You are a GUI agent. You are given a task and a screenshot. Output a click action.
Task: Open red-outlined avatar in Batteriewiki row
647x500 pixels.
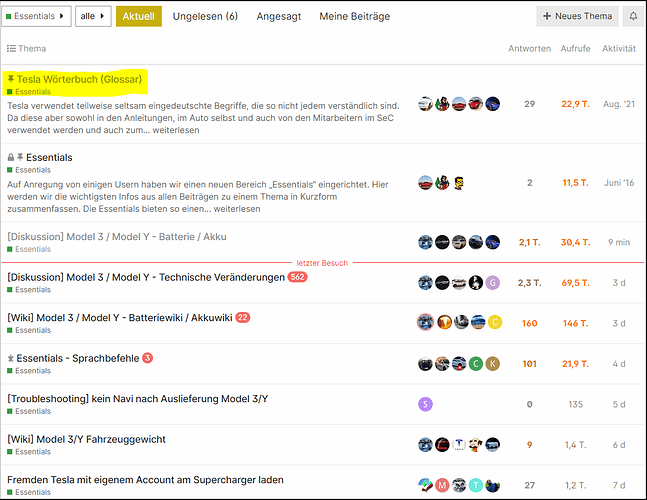[x=425, y=322]
